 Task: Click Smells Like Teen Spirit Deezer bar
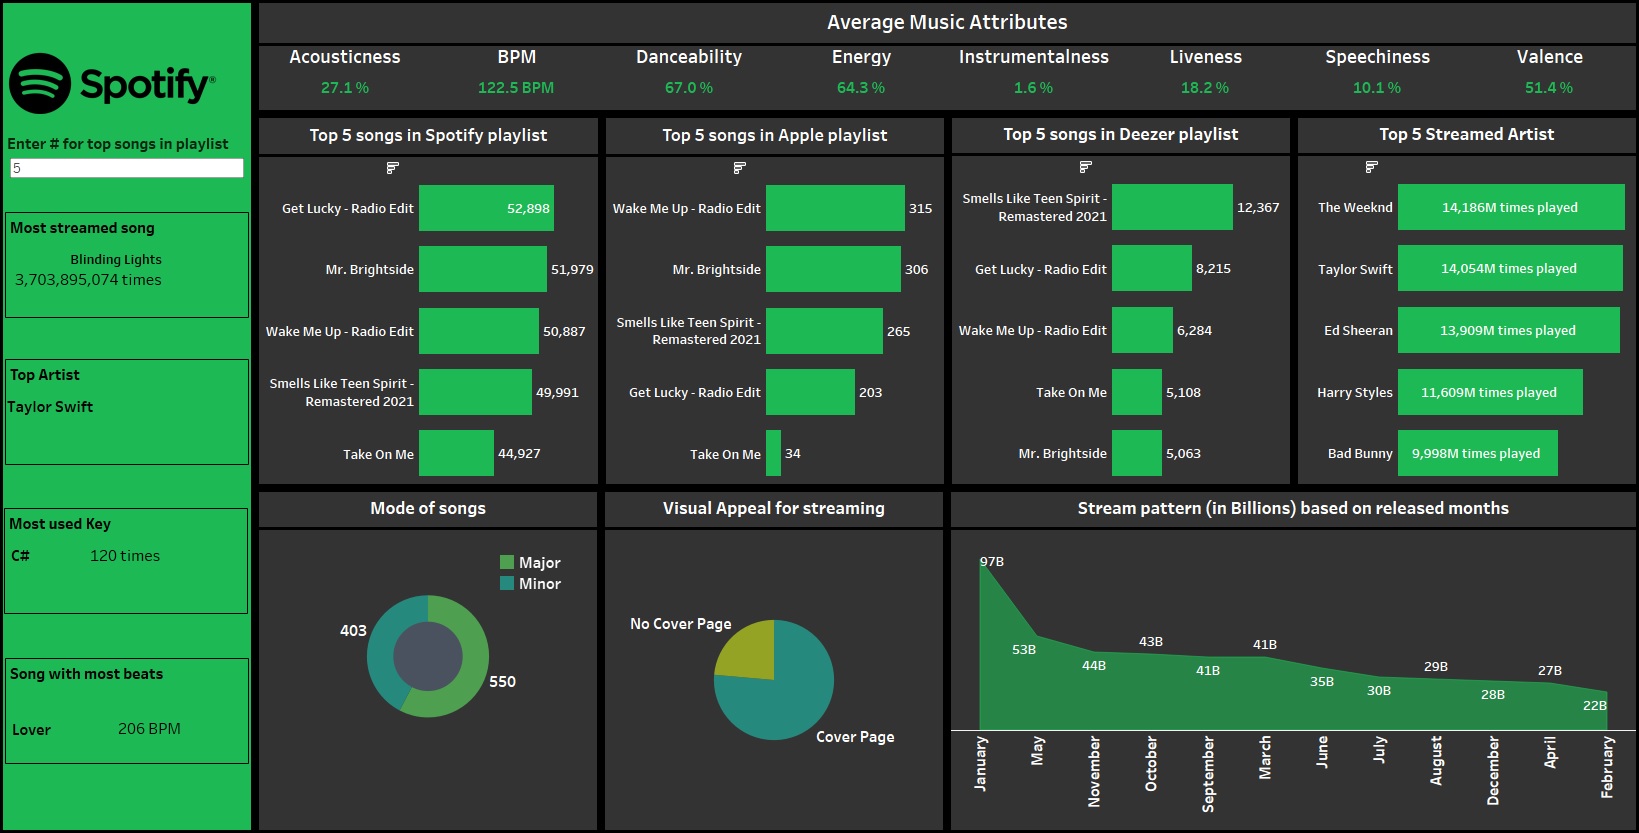pyautogui.click(x=1171, y=207)
